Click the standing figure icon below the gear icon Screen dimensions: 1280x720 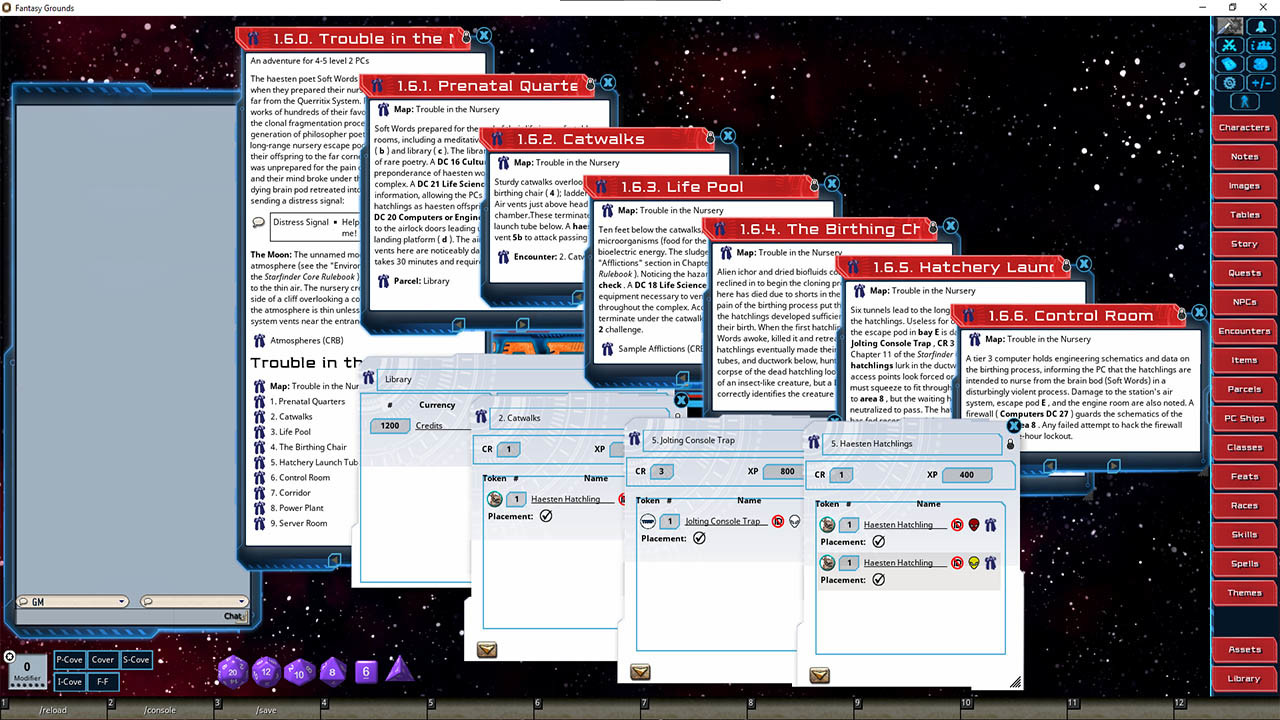tap(1246, 101)
